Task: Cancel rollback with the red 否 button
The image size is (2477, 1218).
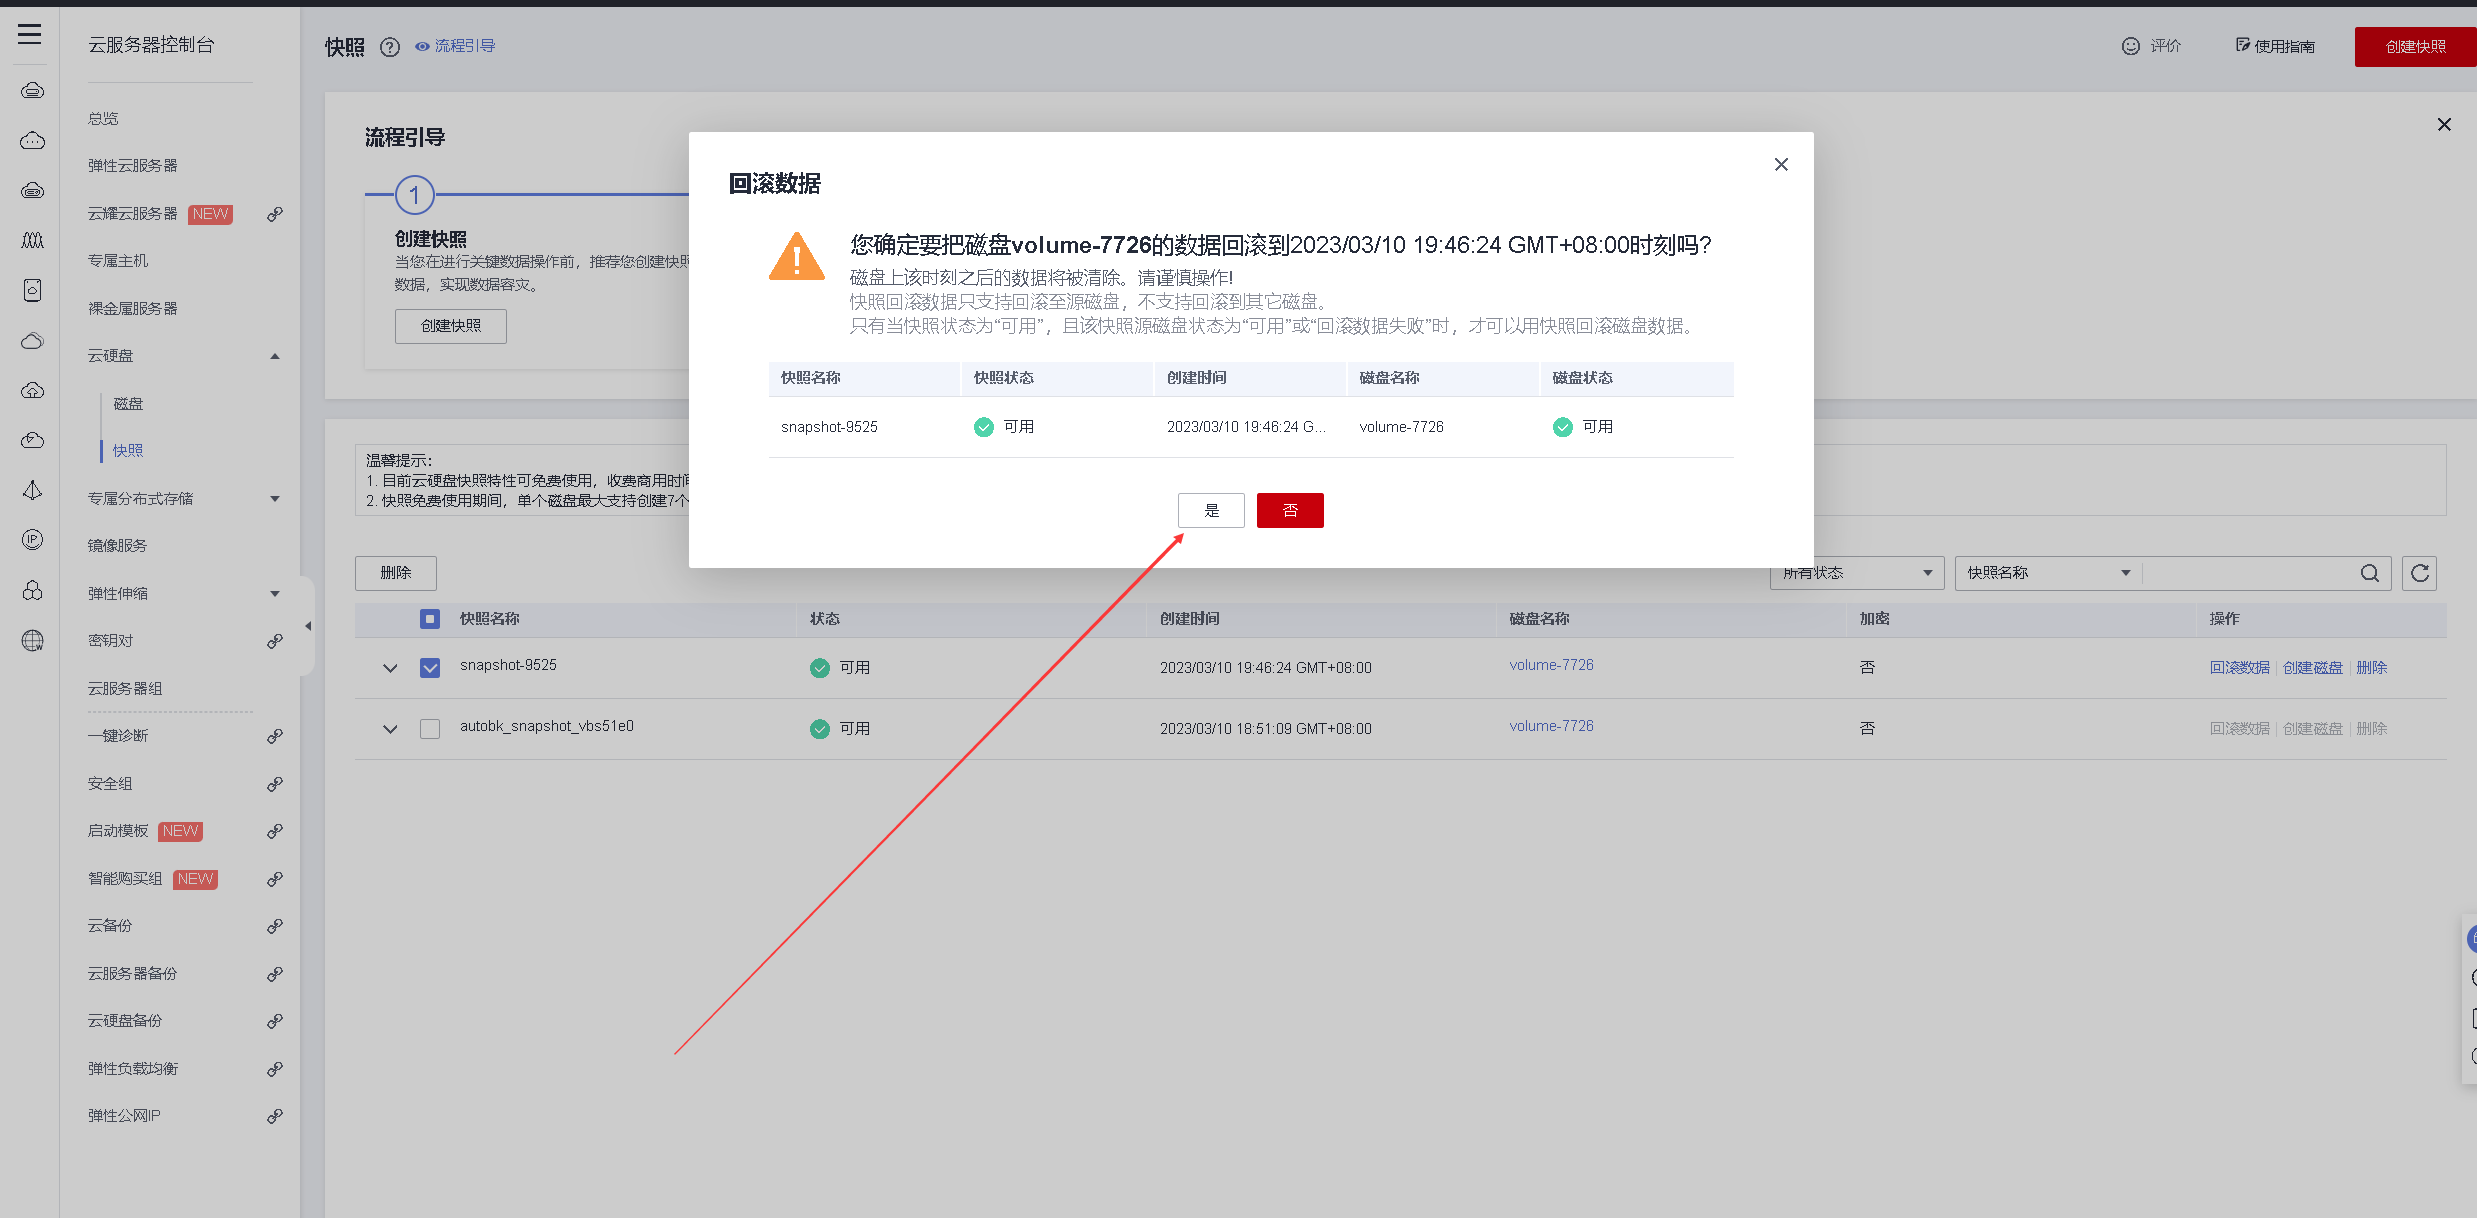Action: pyautogui.click(x=1289, y=511)
